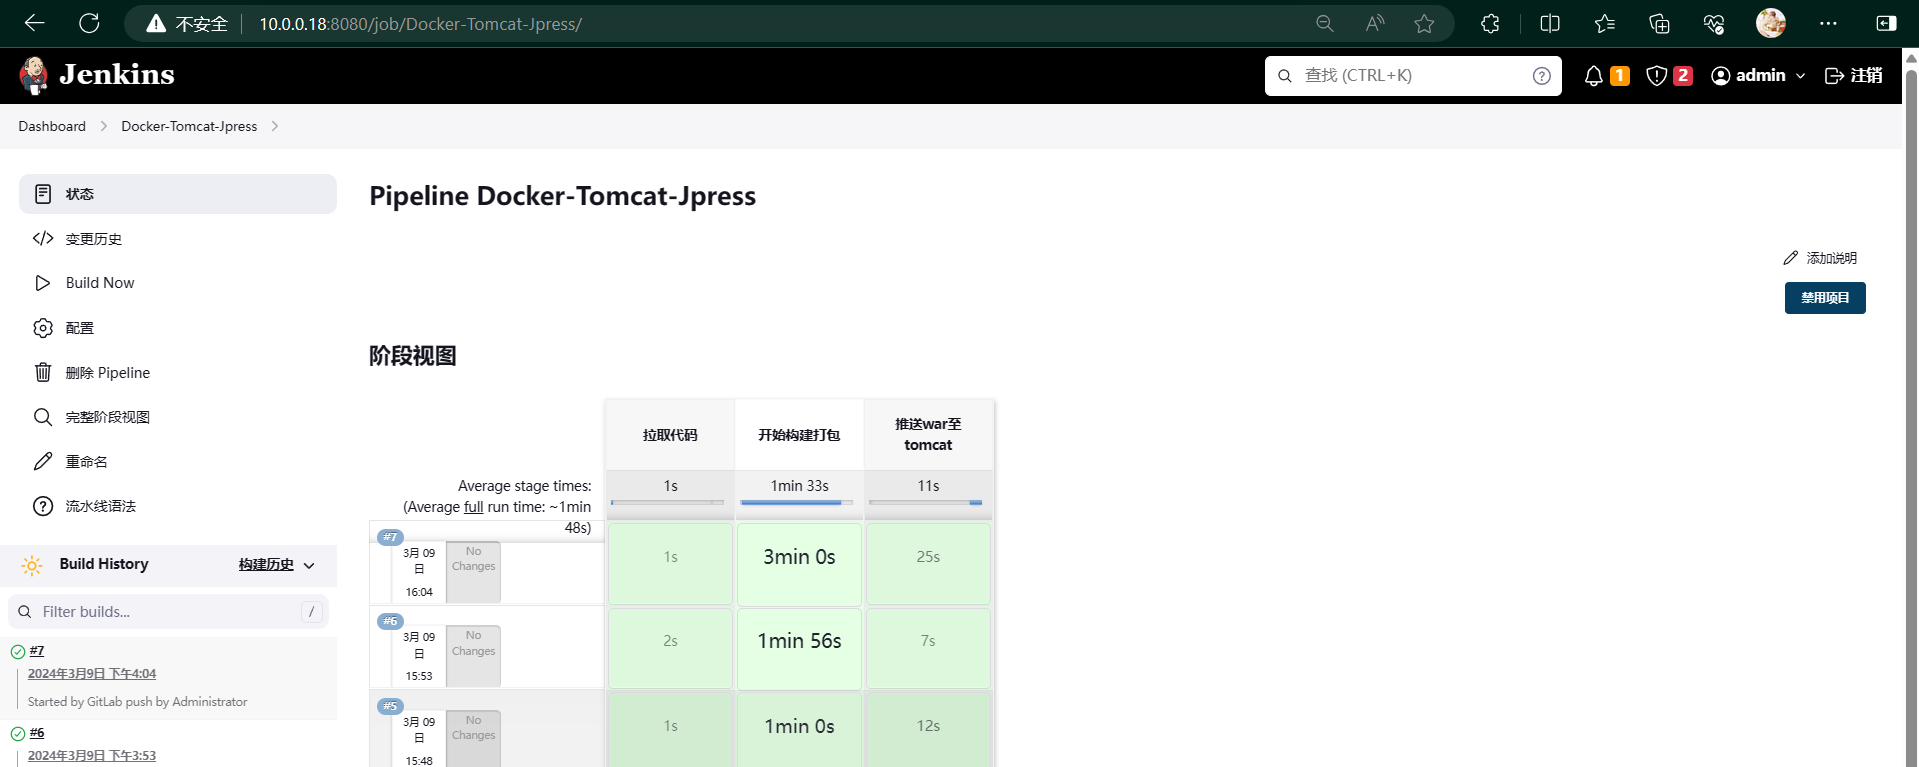Click the Build History sun status icon

coord(32,566)
